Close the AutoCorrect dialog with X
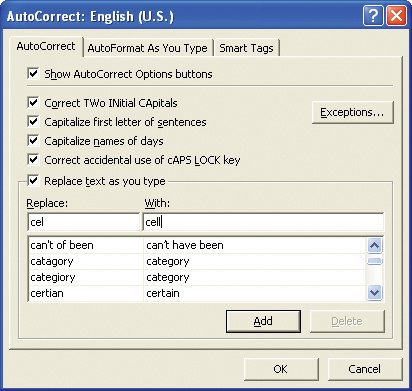 pyautogui.click(x=396, y=16)
